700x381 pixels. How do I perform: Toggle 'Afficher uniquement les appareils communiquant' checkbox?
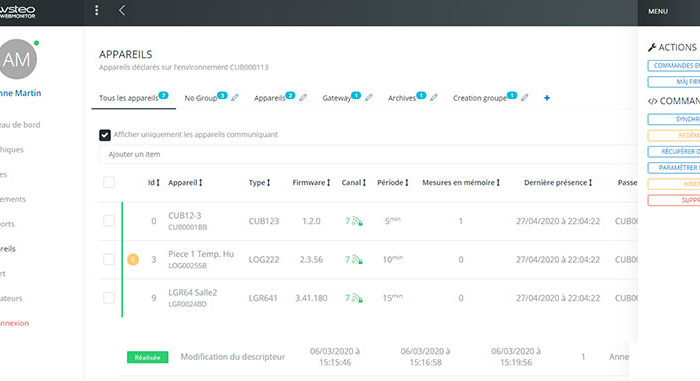pyautogui.click(x=105, y=135)
